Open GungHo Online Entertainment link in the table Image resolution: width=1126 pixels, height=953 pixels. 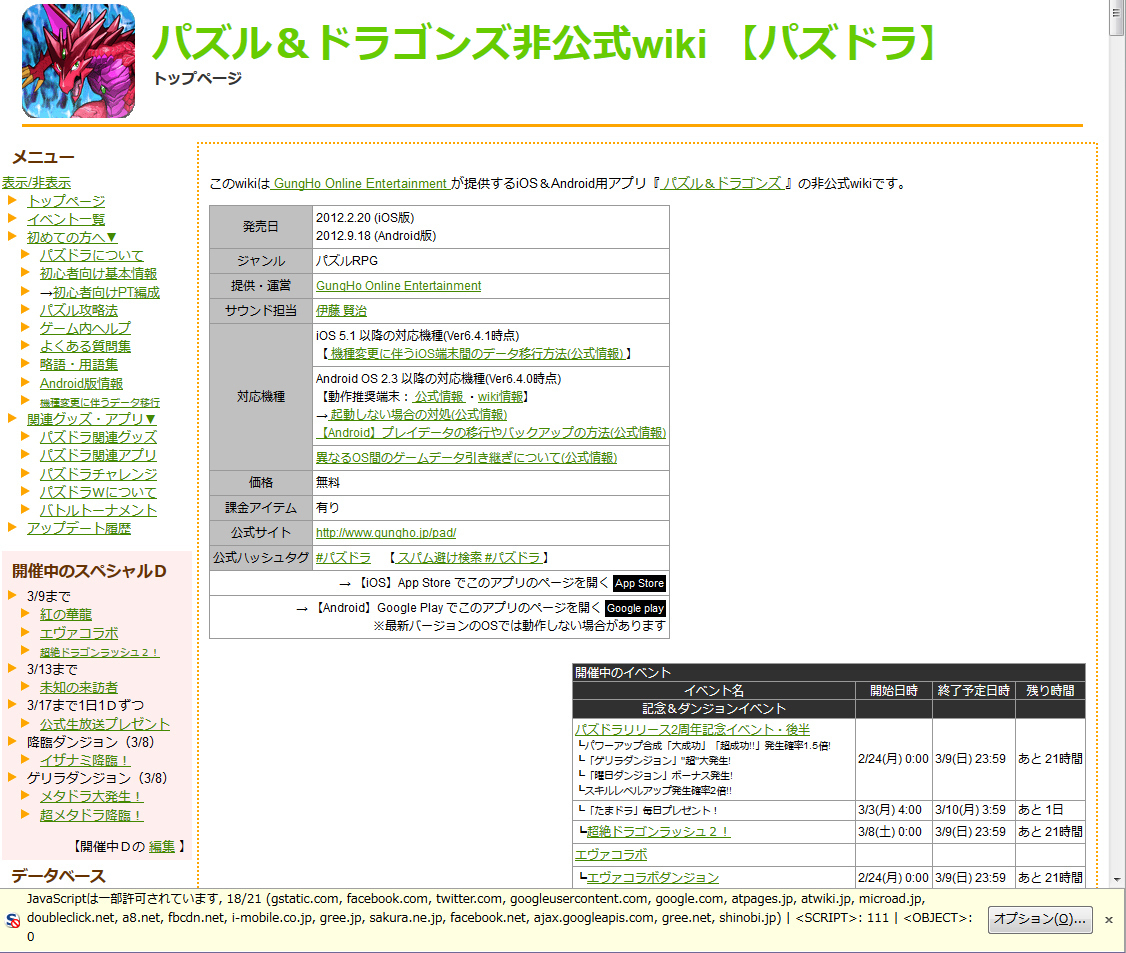tap(399, 286)
